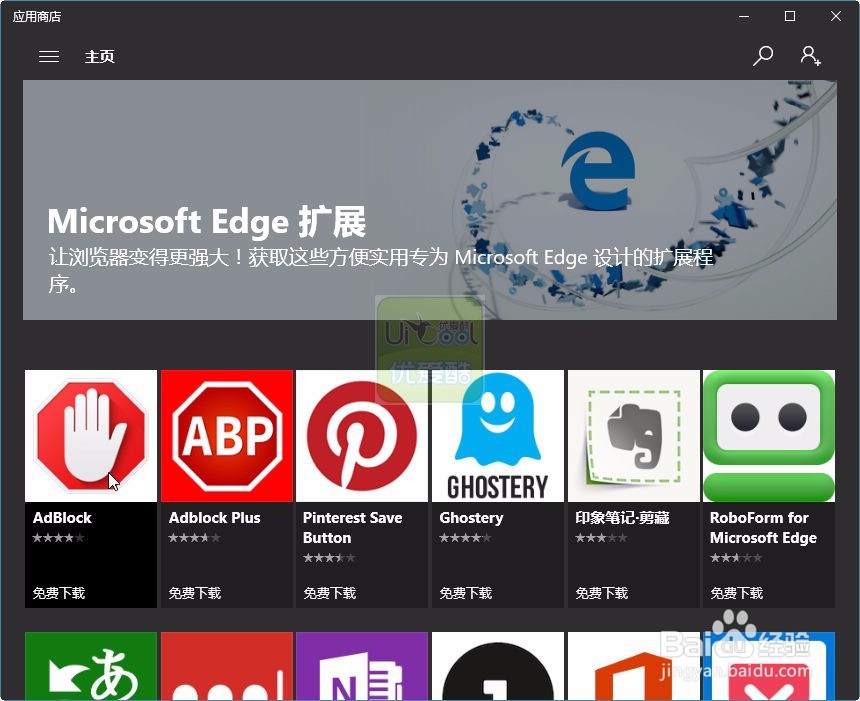Viewport: 860px width, 701px height.
Task: Click the RoboForm star rating
Action: 736,558
